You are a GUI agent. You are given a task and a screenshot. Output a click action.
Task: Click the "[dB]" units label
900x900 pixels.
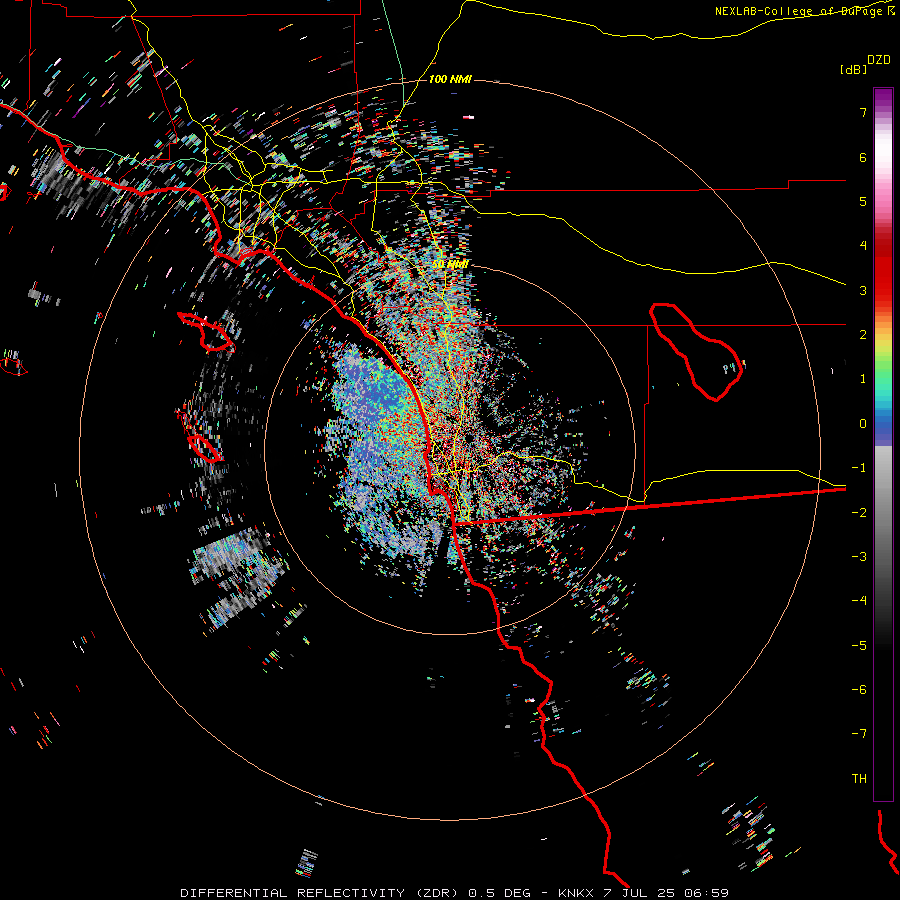[853, 69]
